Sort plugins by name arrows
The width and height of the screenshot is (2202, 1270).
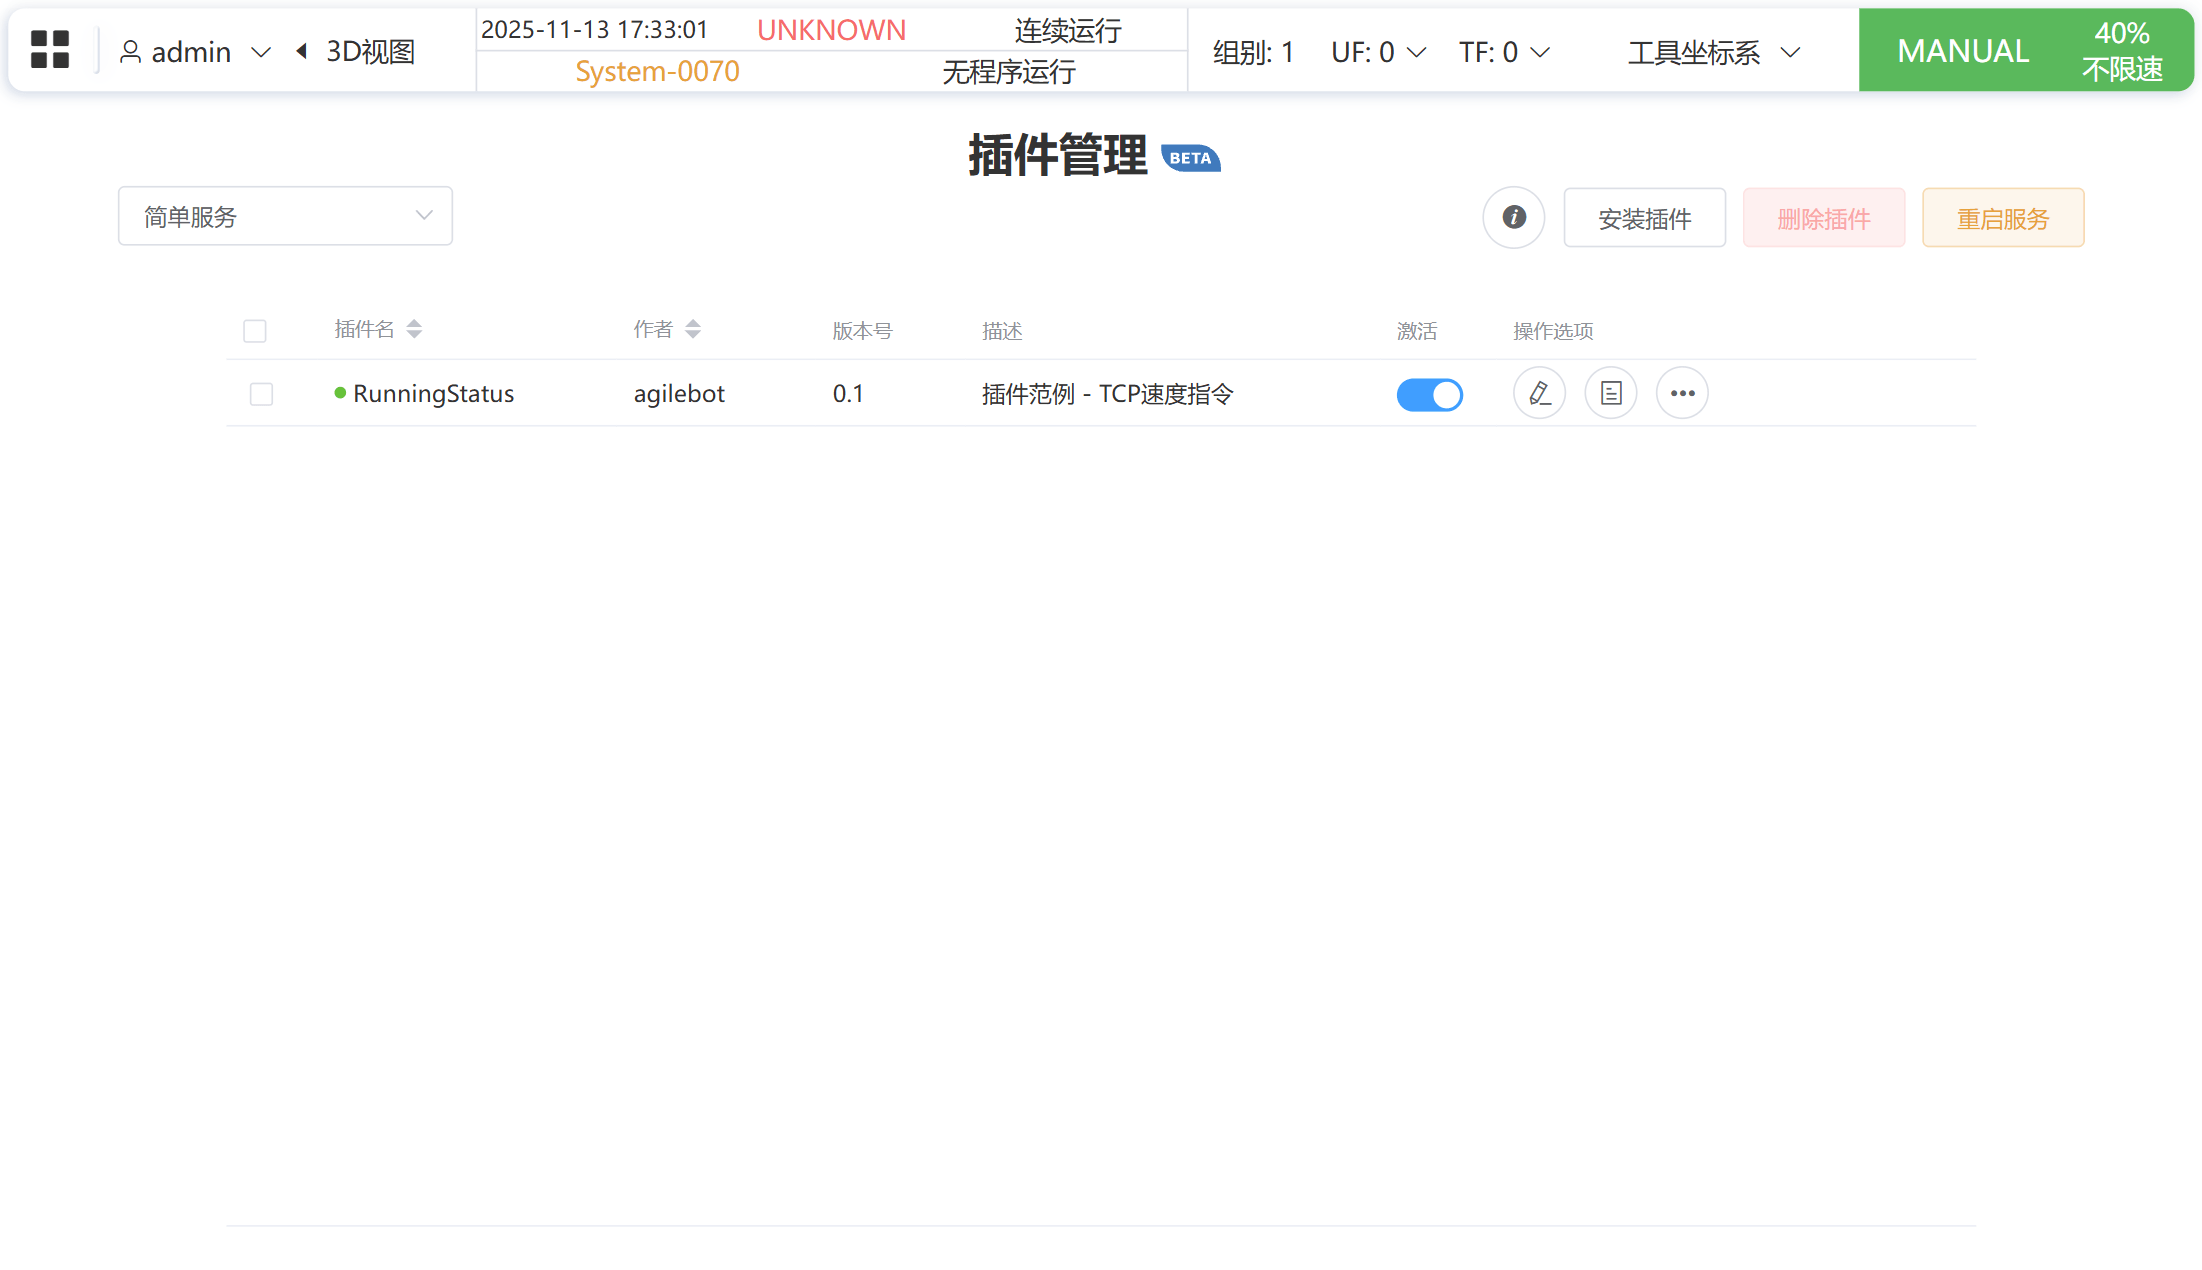(414, 329)
